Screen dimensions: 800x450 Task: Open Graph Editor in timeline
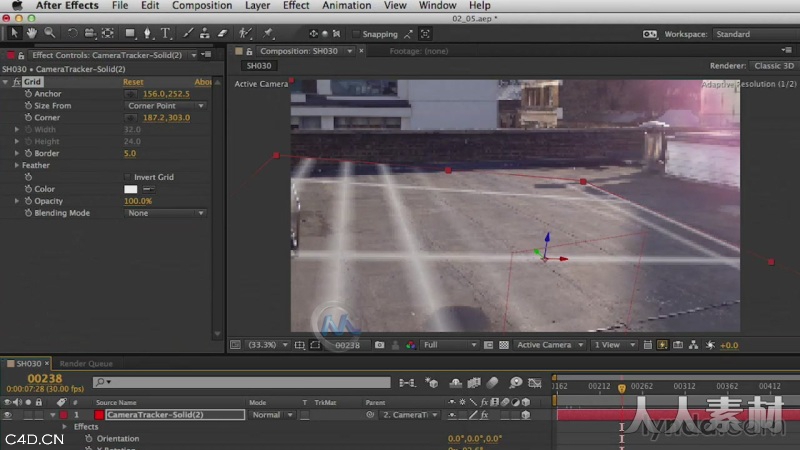535,383
